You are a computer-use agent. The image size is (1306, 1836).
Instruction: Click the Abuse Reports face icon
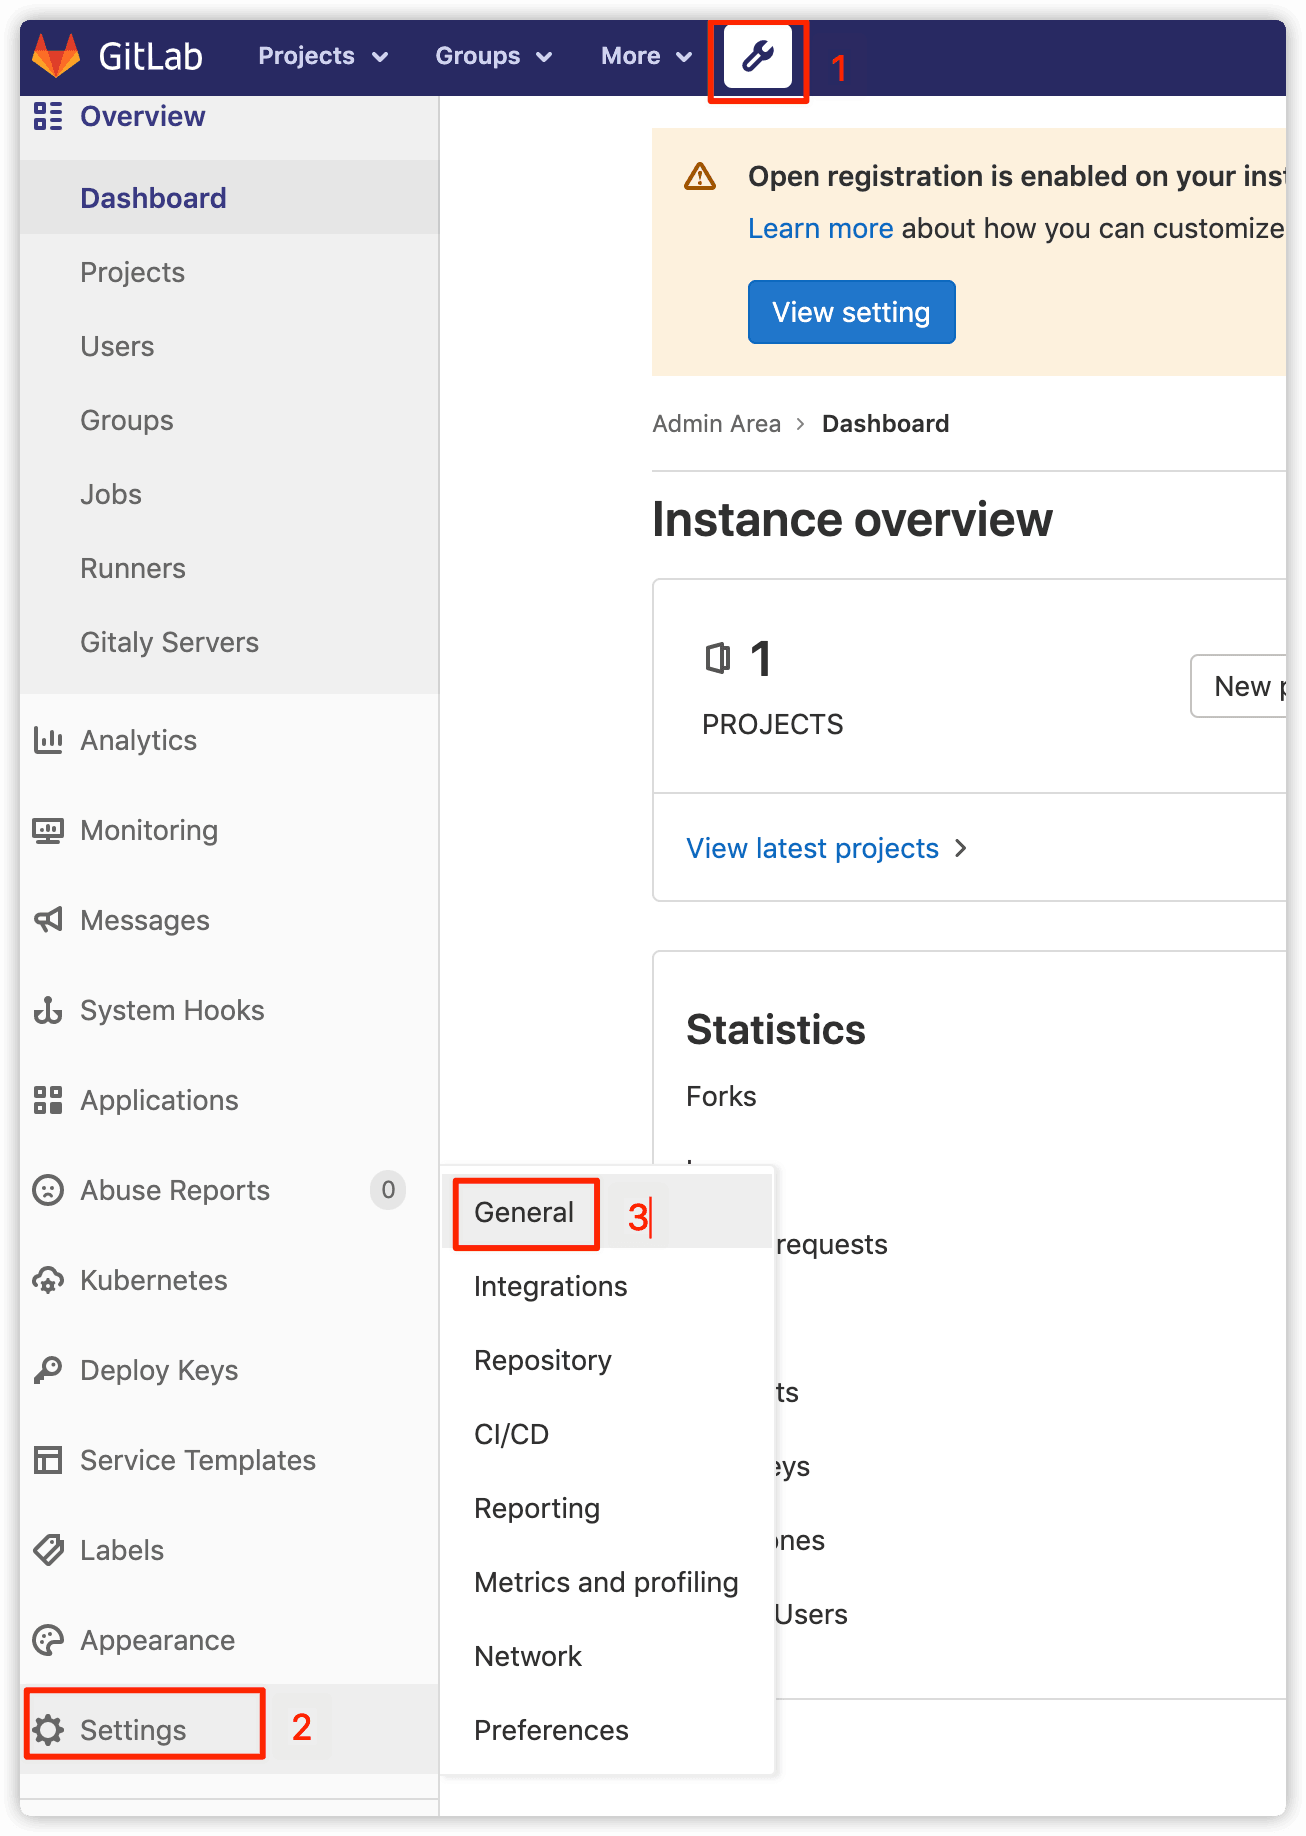[48, 1190]
